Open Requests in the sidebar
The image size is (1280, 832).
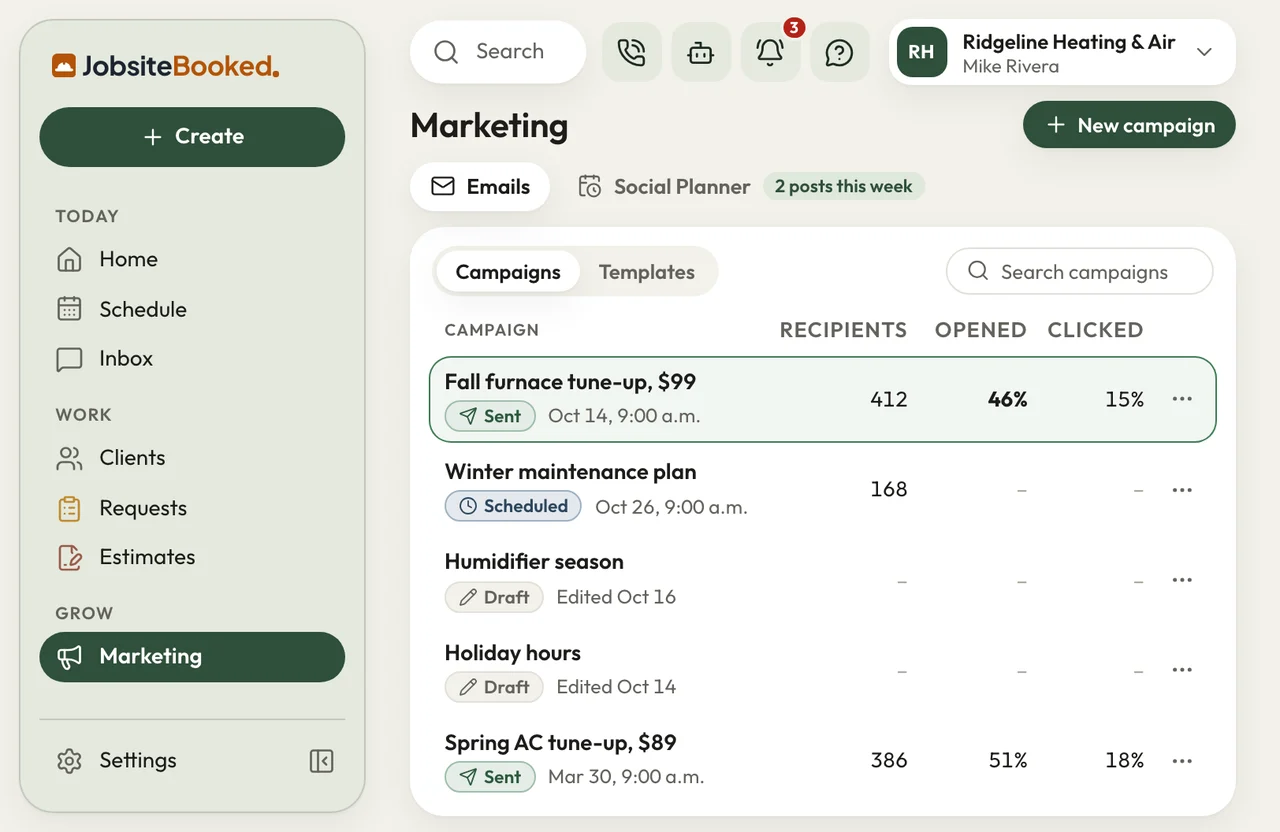click(192, 508)
